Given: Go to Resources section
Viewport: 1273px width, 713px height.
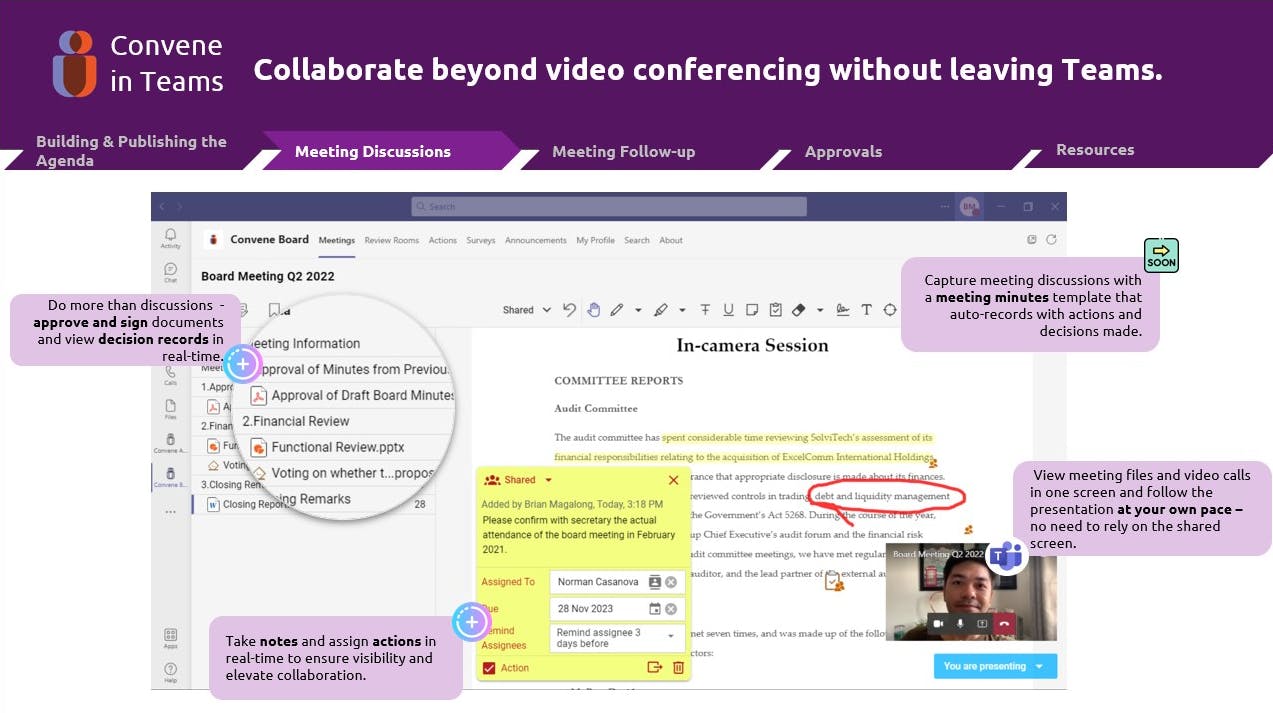Looking at the screenshot, I should coord(1095,150).
